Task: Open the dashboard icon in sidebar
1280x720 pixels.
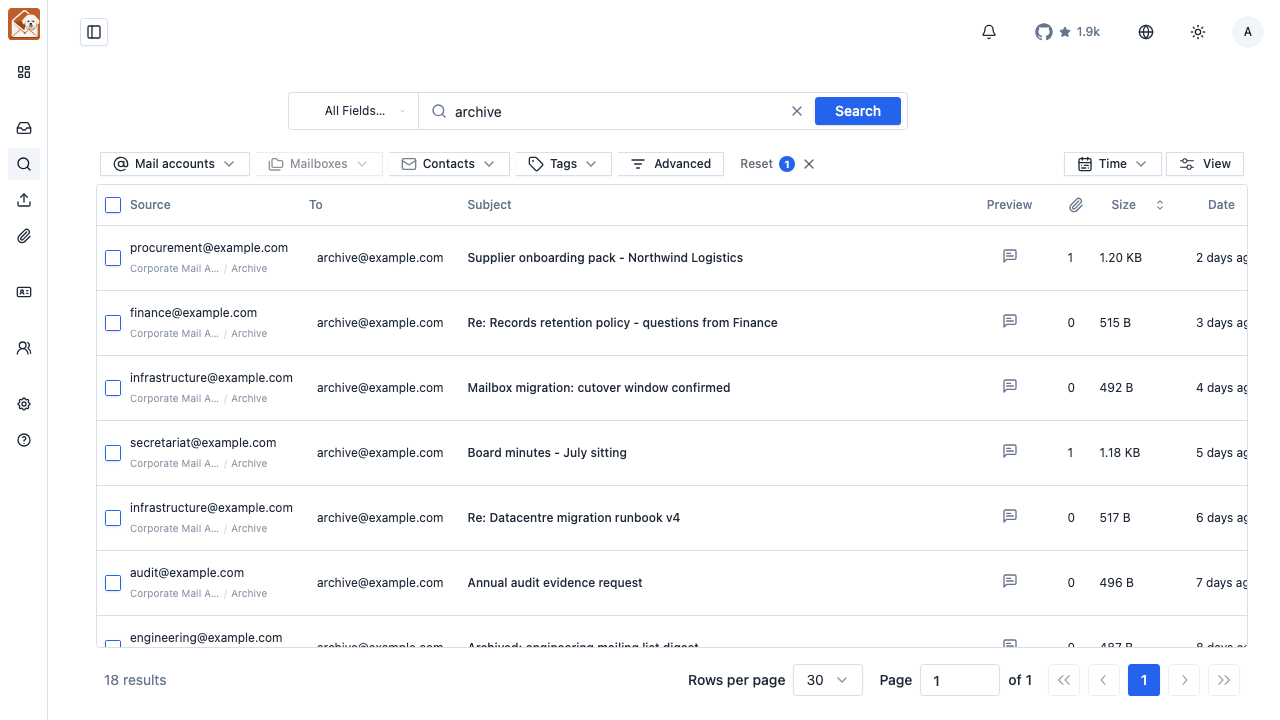Action: (24, 72)
